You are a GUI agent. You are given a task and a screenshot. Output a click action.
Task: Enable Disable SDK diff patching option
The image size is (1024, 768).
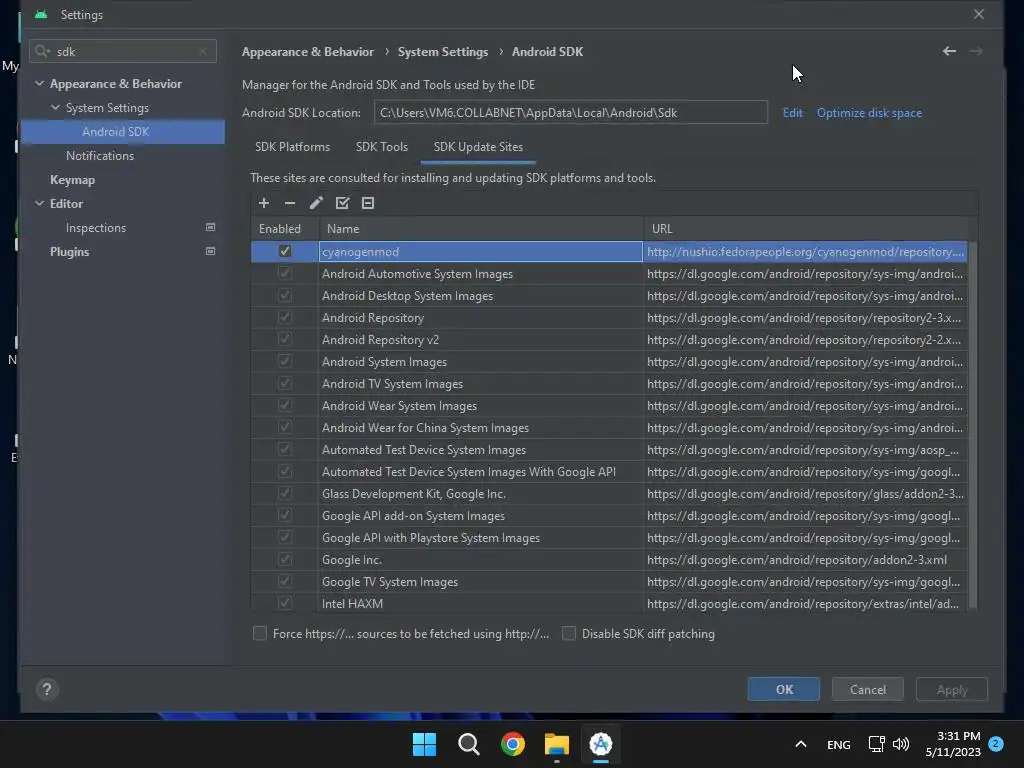[569, 633]
